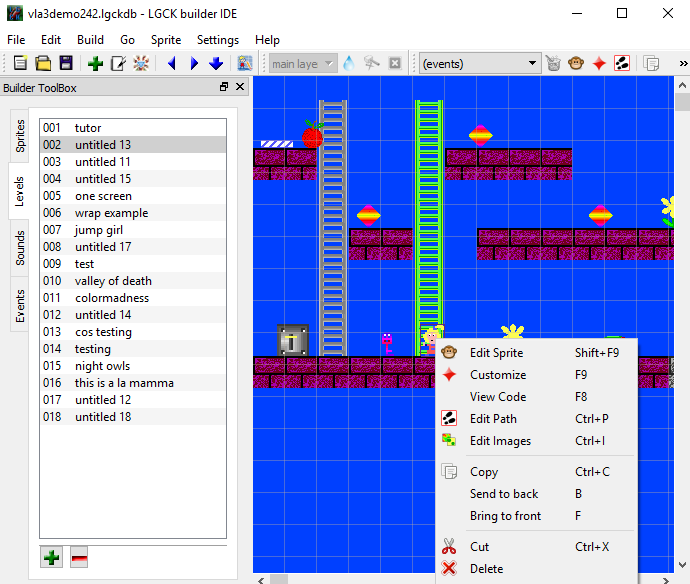Click the edit path toolbar icon
The image size is (690, 584).
coord(622,64)
